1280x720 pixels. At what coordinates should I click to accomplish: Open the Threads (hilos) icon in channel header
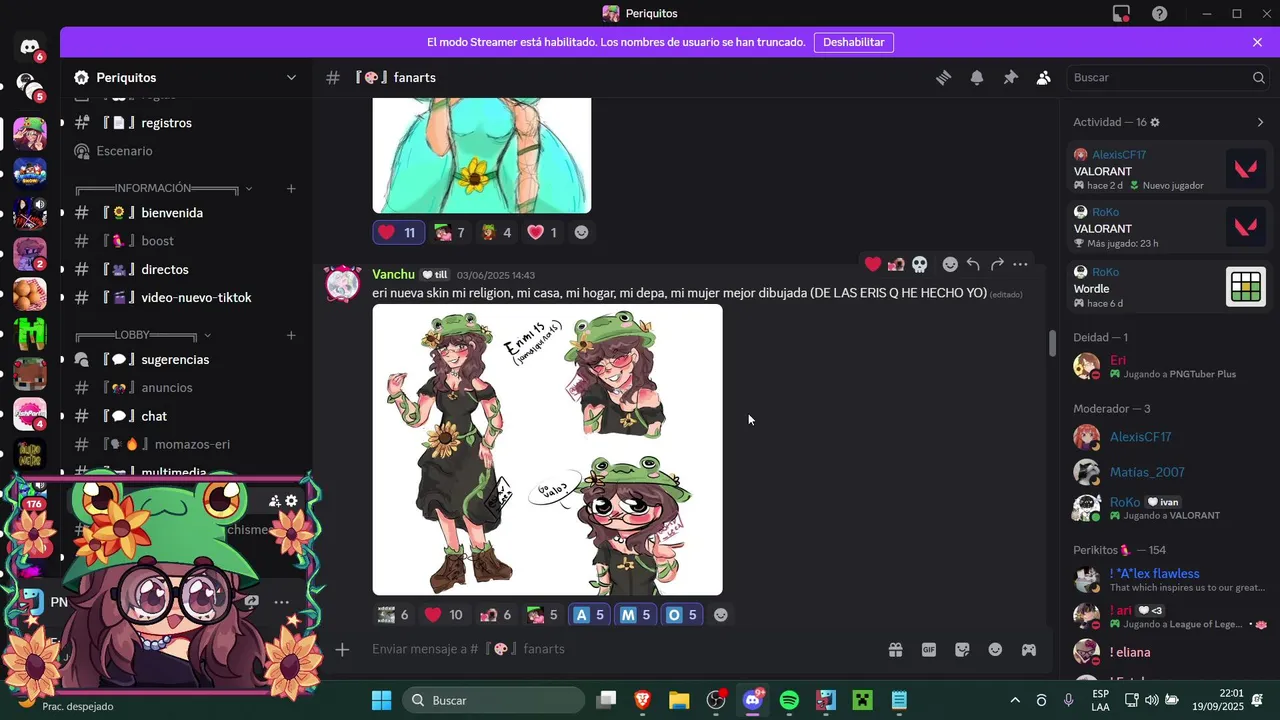coord(943,78)
